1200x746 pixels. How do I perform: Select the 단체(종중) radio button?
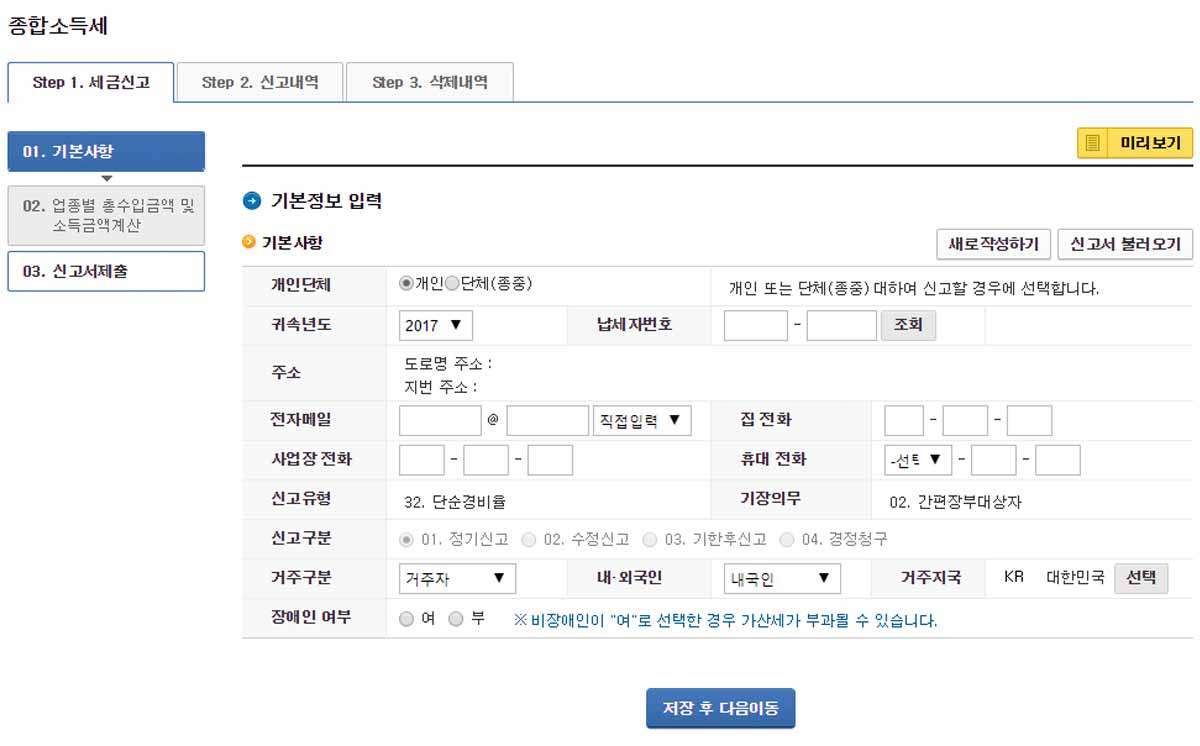452,284
